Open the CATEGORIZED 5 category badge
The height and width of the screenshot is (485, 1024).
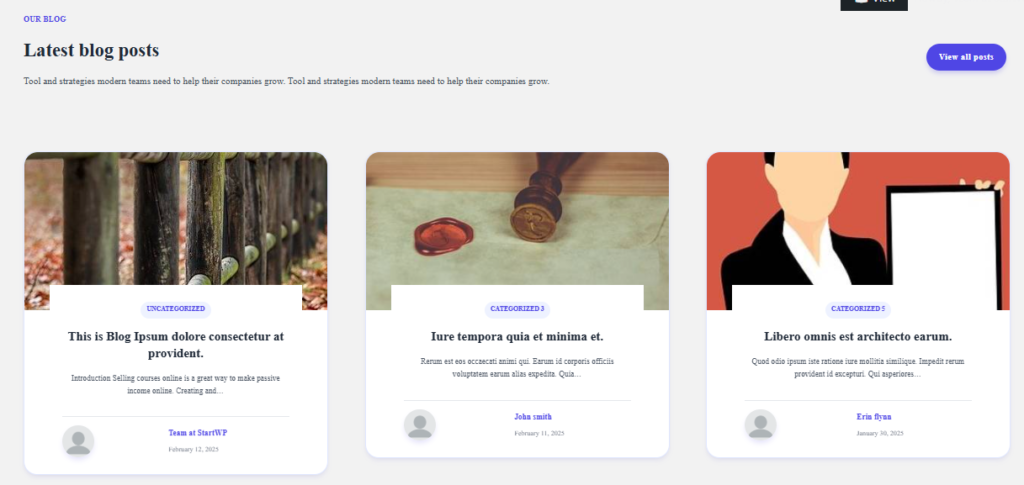click(858, 309)
